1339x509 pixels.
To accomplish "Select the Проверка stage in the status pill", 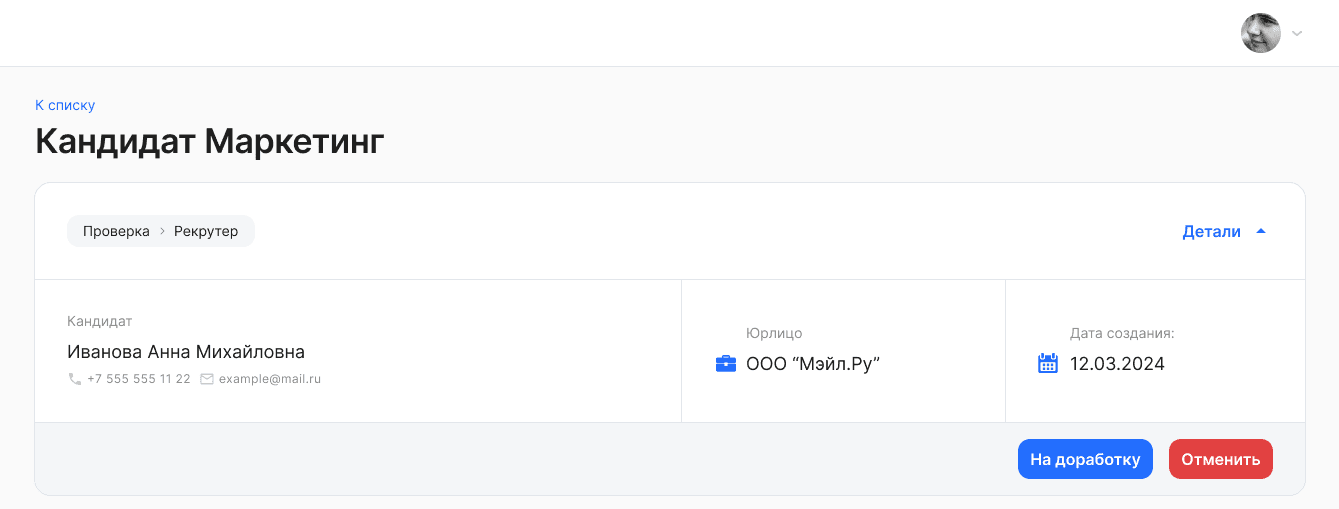I will click(x=116, y=231).
